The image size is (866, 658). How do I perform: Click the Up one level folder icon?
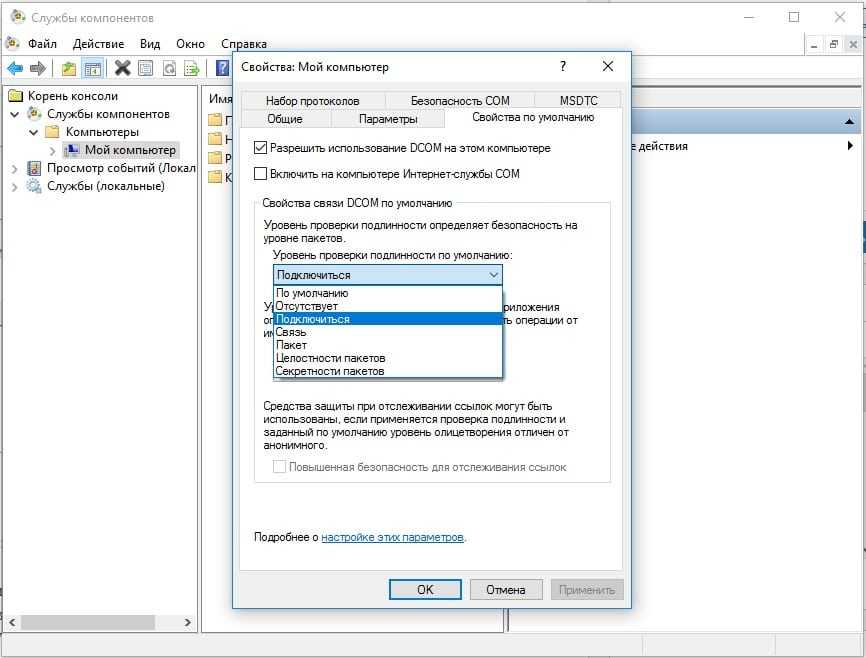click(68, 68)
